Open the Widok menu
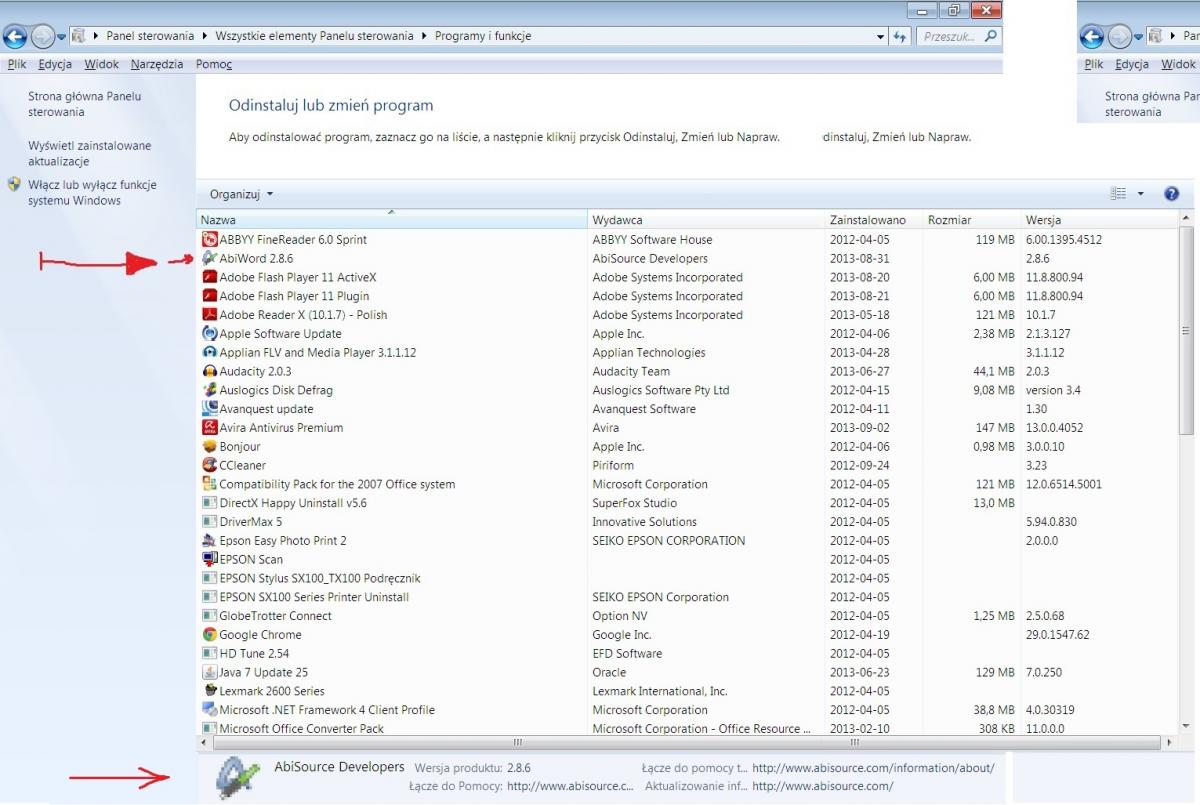 101,64
